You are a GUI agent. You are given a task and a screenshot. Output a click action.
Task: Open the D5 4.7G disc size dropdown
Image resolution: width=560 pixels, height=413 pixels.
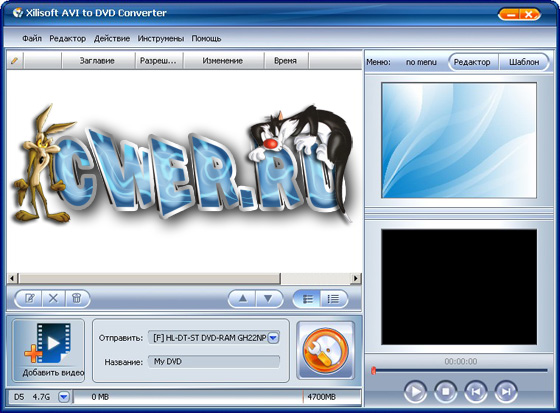(64, 397)
